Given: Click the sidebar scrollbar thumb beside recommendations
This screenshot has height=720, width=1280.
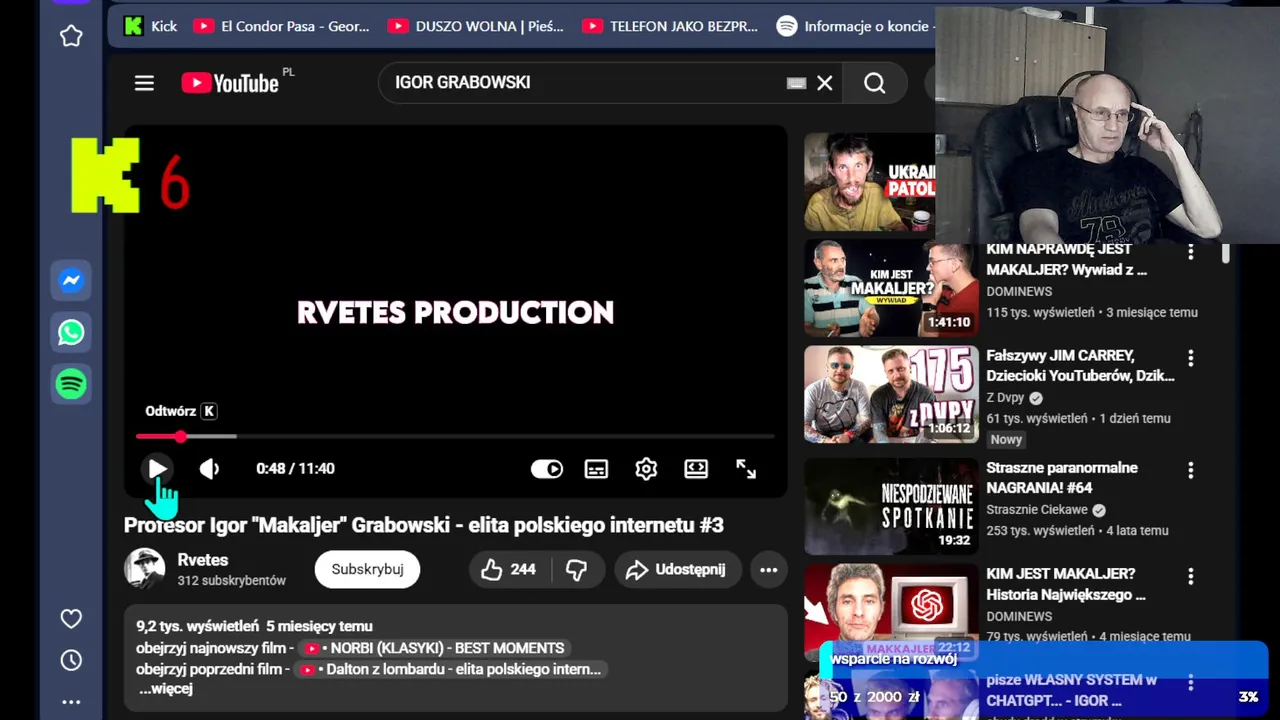Looking at the screenshot, I should tap(1226, 252).
